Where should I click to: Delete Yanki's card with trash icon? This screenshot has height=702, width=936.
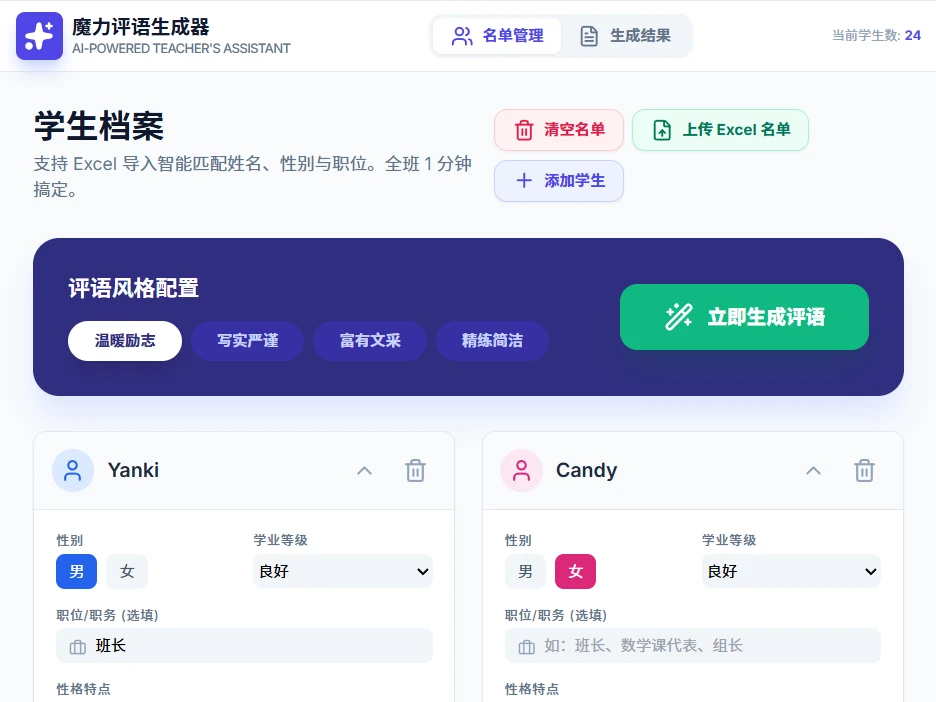click(415, 471)
